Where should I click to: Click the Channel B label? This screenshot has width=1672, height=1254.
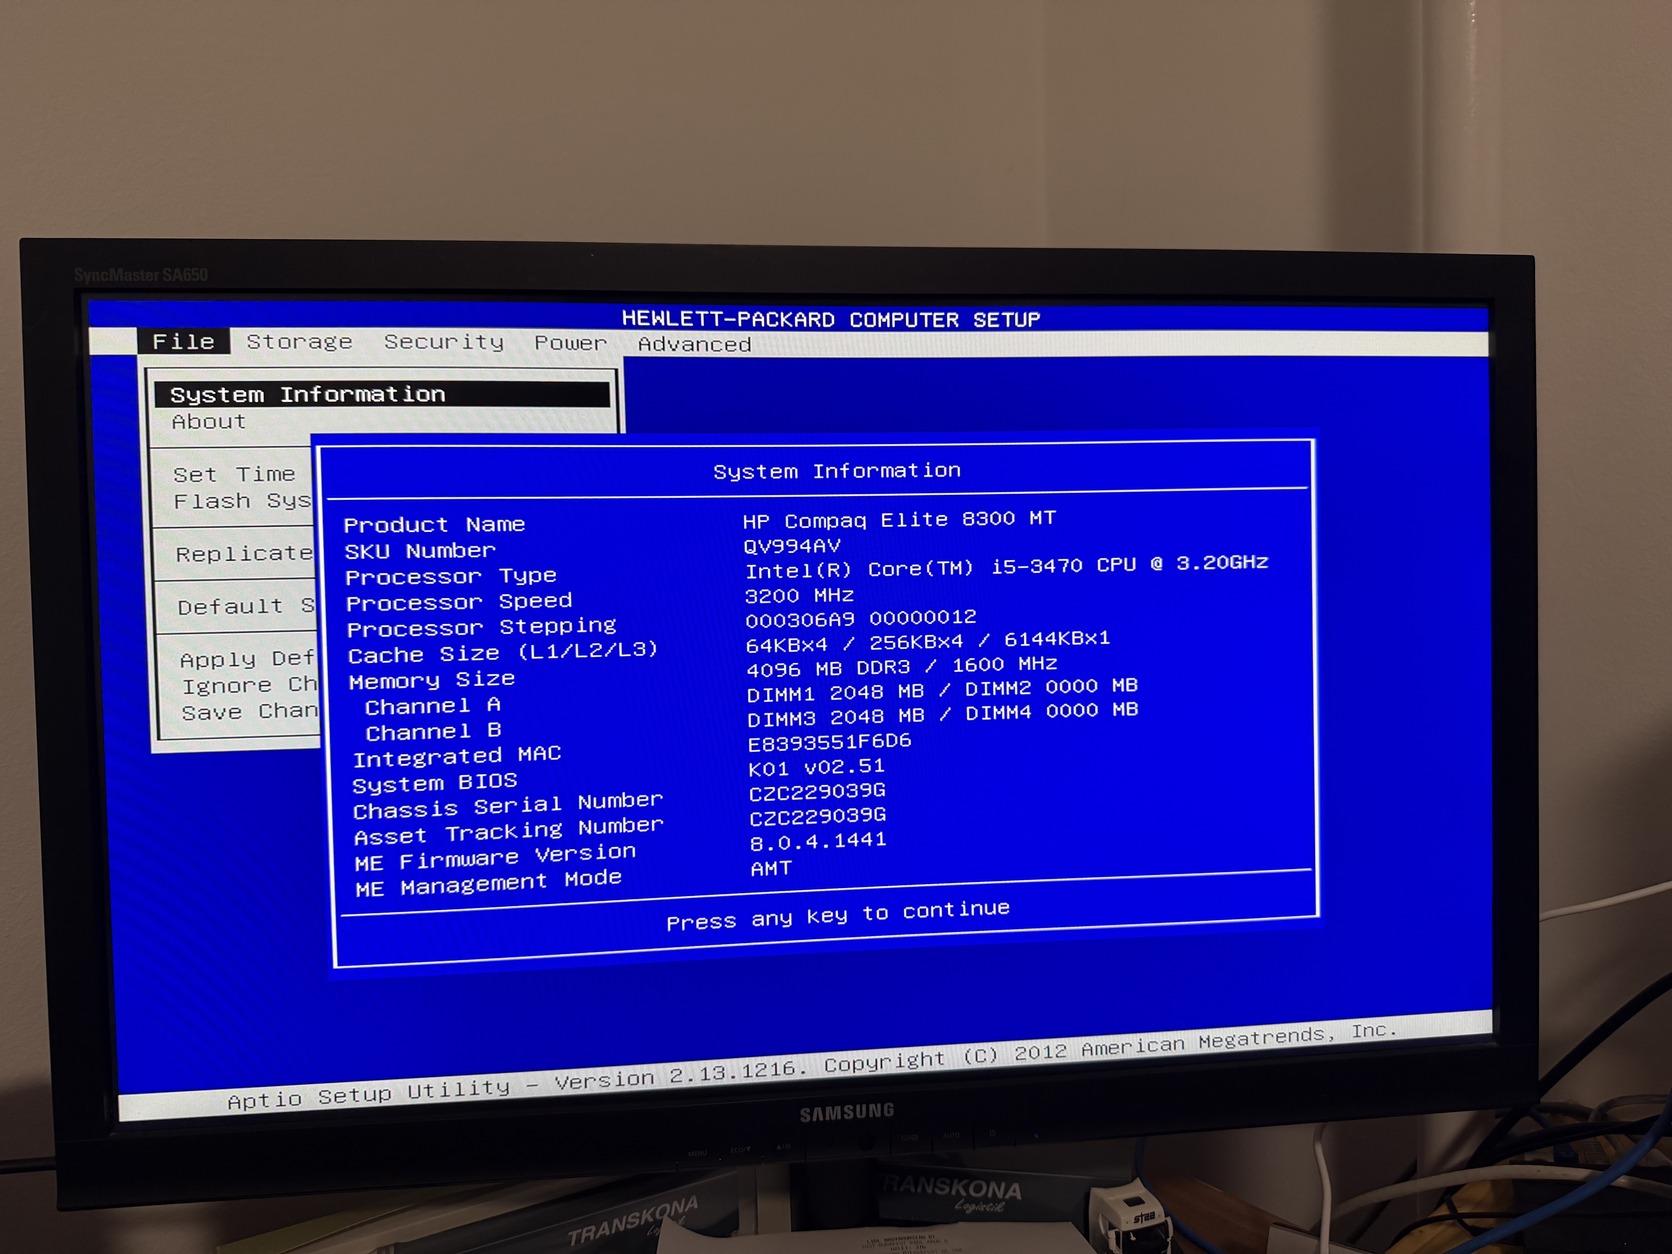pos(434,731)
